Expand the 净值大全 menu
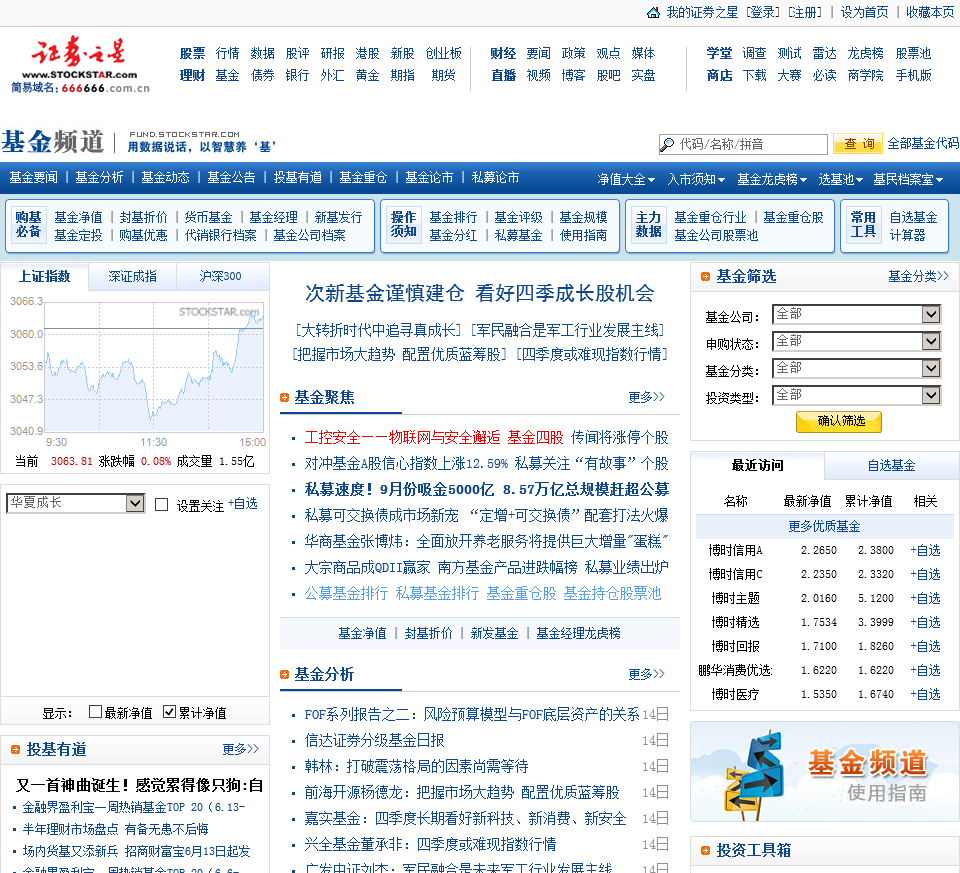 pyautogui.click(x=626, y=179)
